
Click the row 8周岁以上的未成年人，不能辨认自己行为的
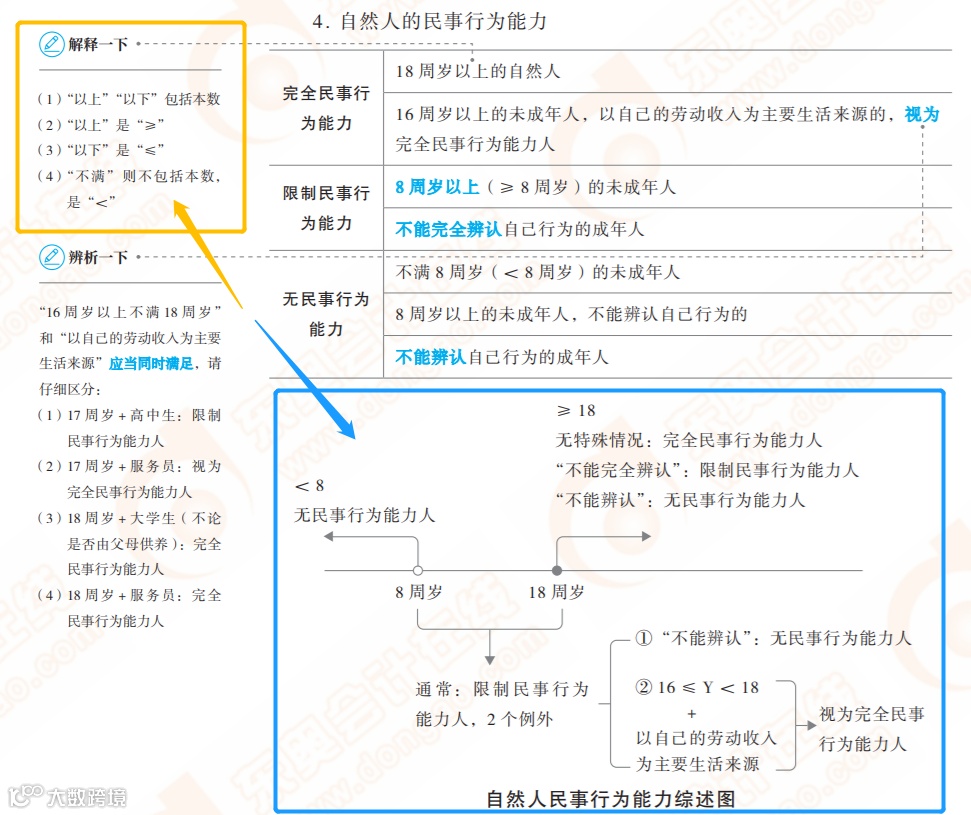click(x=668, y=314)
